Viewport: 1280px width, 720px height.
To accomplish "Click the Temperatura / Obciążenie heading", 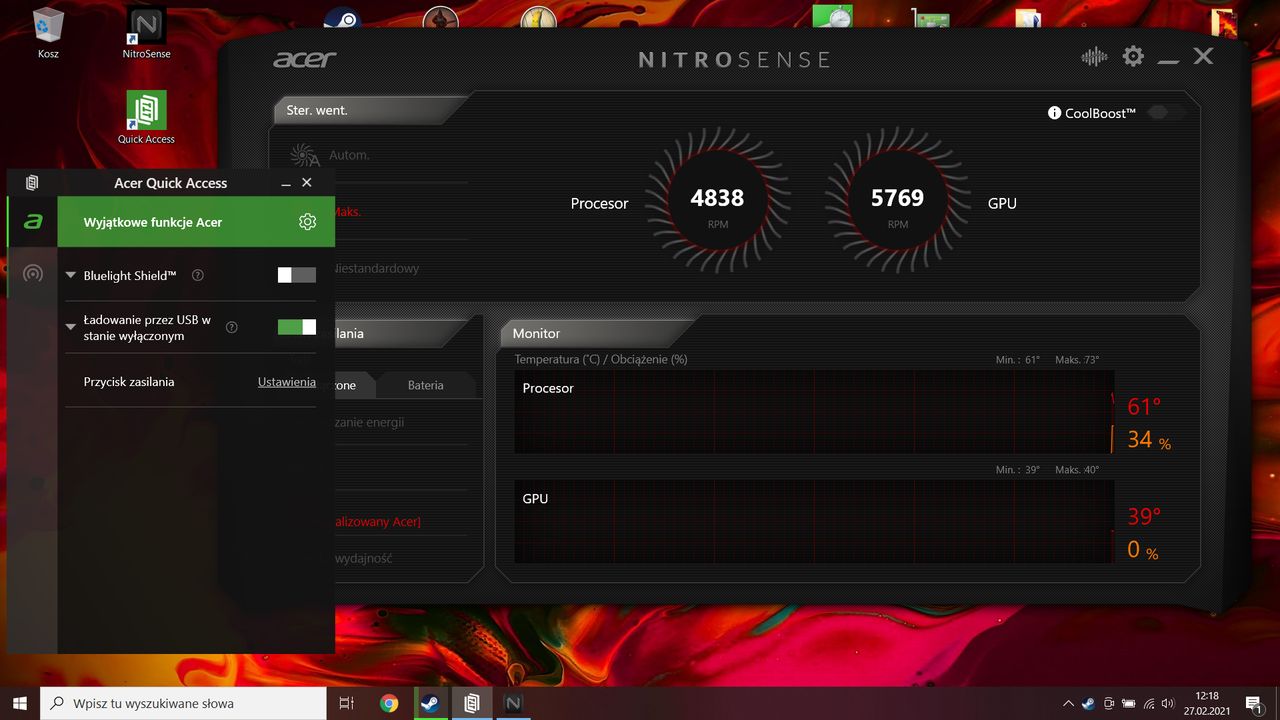I will point(601,359).
